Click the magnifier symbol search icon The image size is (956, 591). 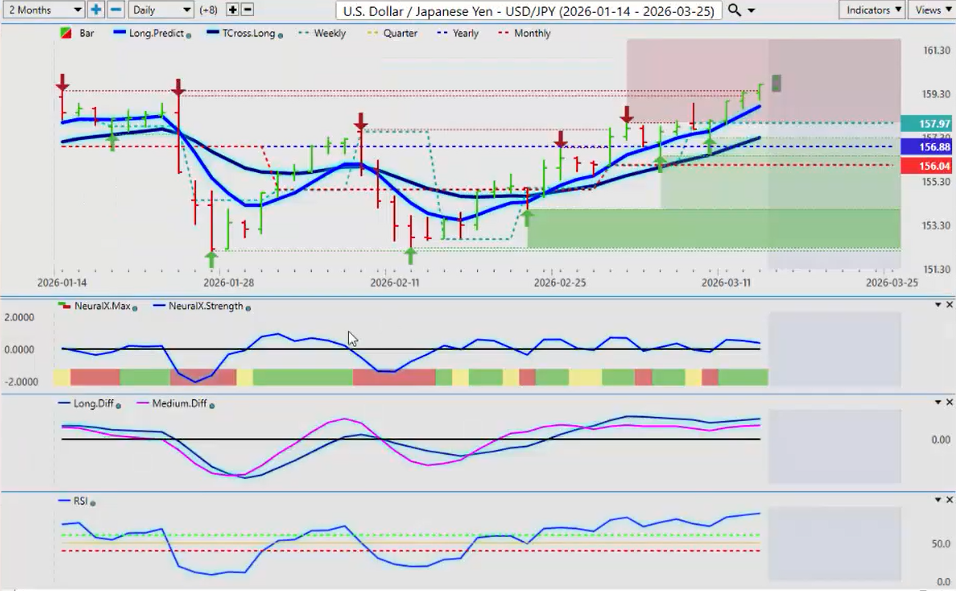pos(735,9)
